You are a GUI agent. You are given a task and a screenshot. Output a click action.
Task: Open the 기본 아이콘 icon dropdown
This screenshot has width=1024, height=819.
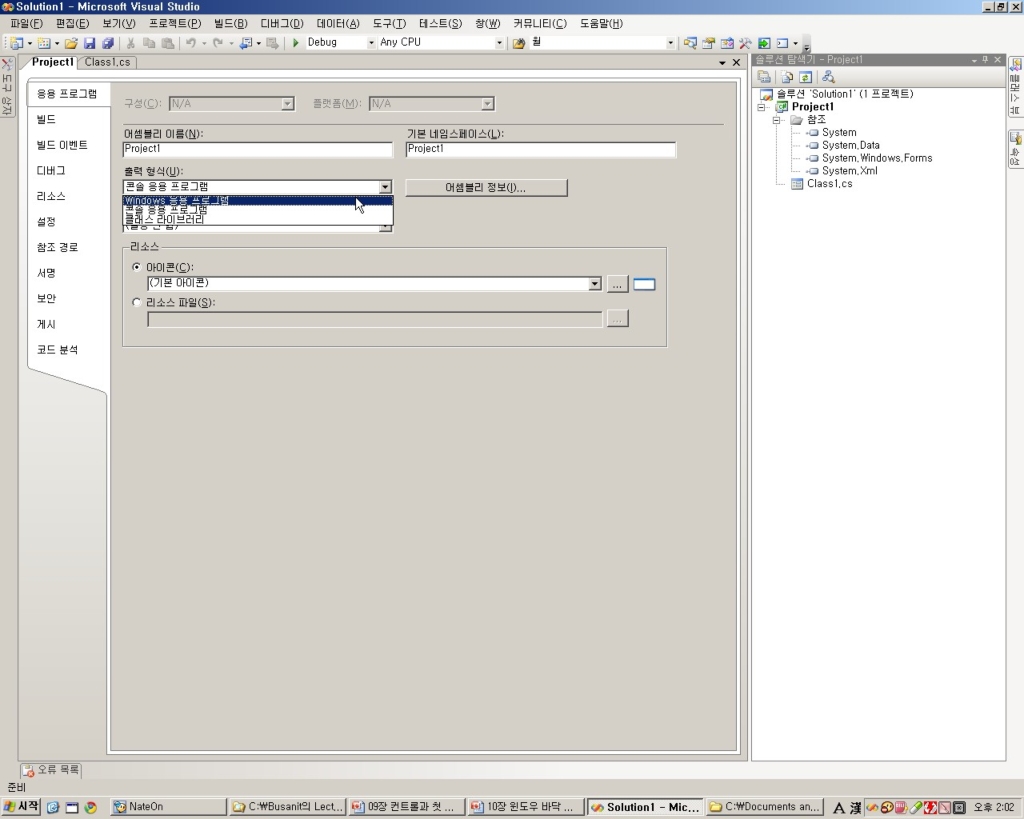[x=594, y=283]
